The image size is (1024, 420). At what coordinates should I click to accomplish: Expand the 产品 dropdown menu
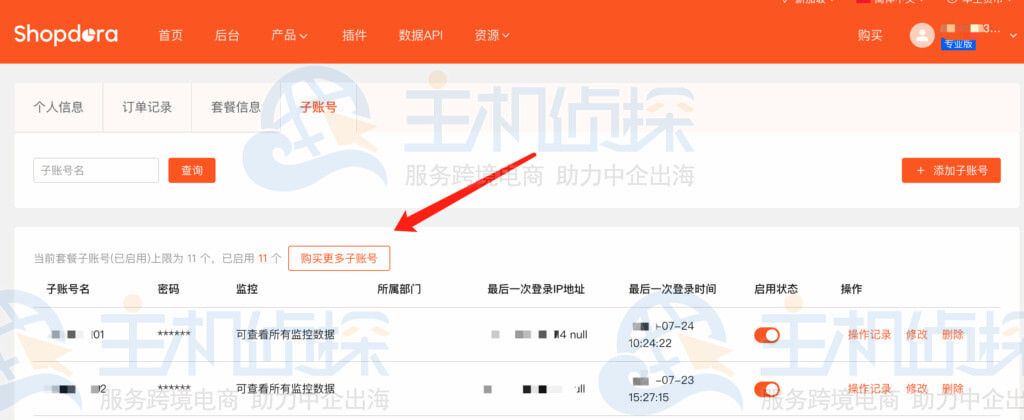(x=289, y=35)
